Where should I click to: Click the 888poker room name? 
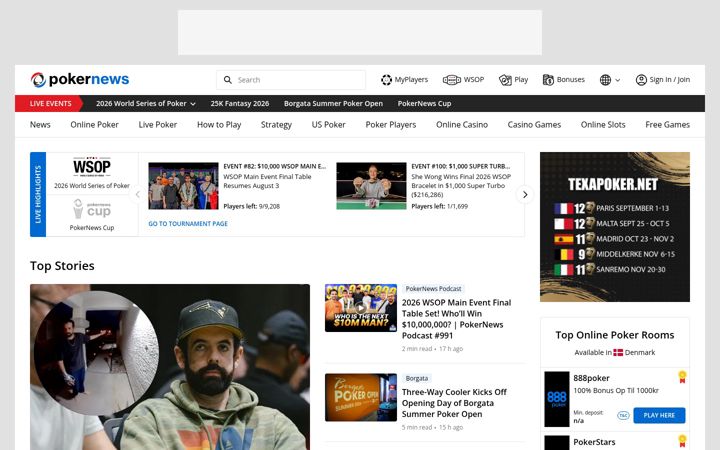point(591,378)
